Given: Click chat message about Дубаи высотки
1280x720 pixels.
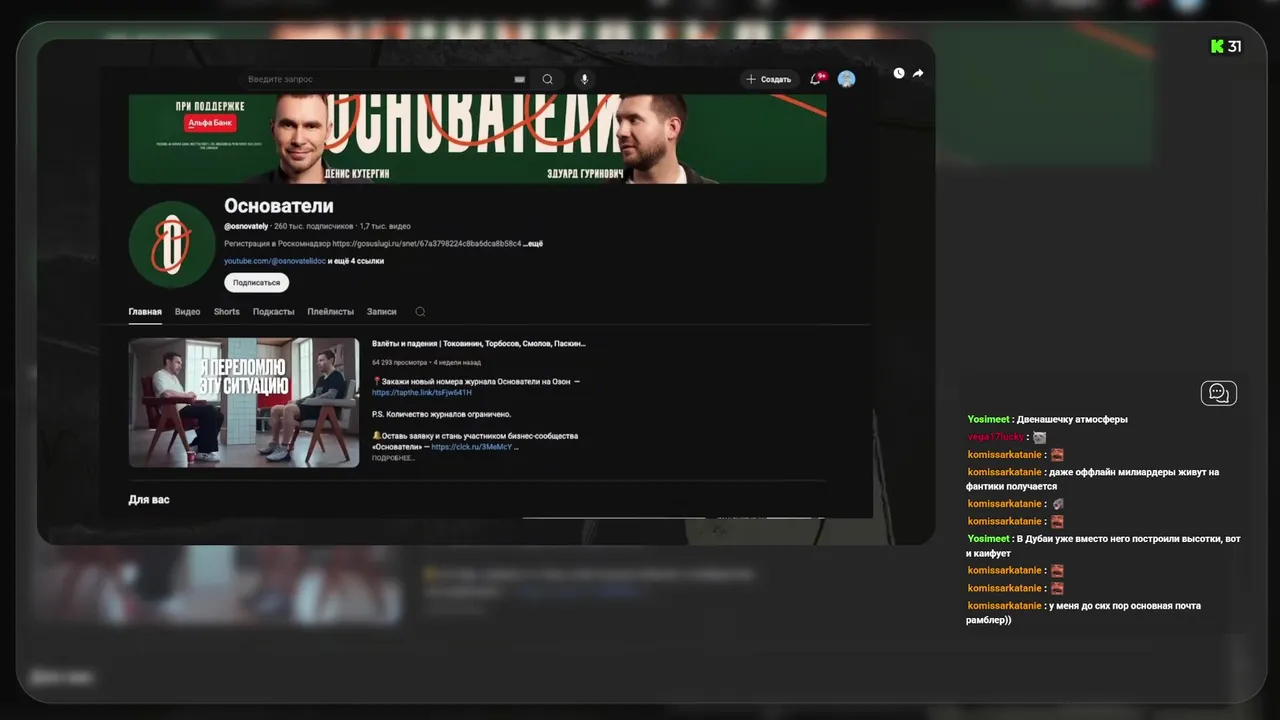Looking at the screenshot, I should pos(1103,546).
